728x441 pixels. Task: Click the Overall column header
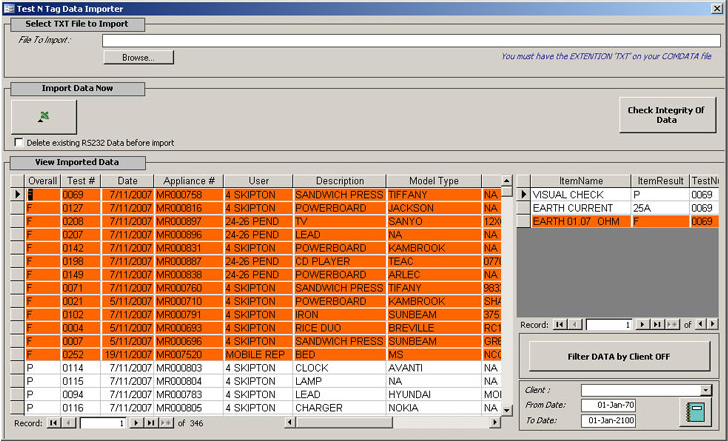point(43,181)
